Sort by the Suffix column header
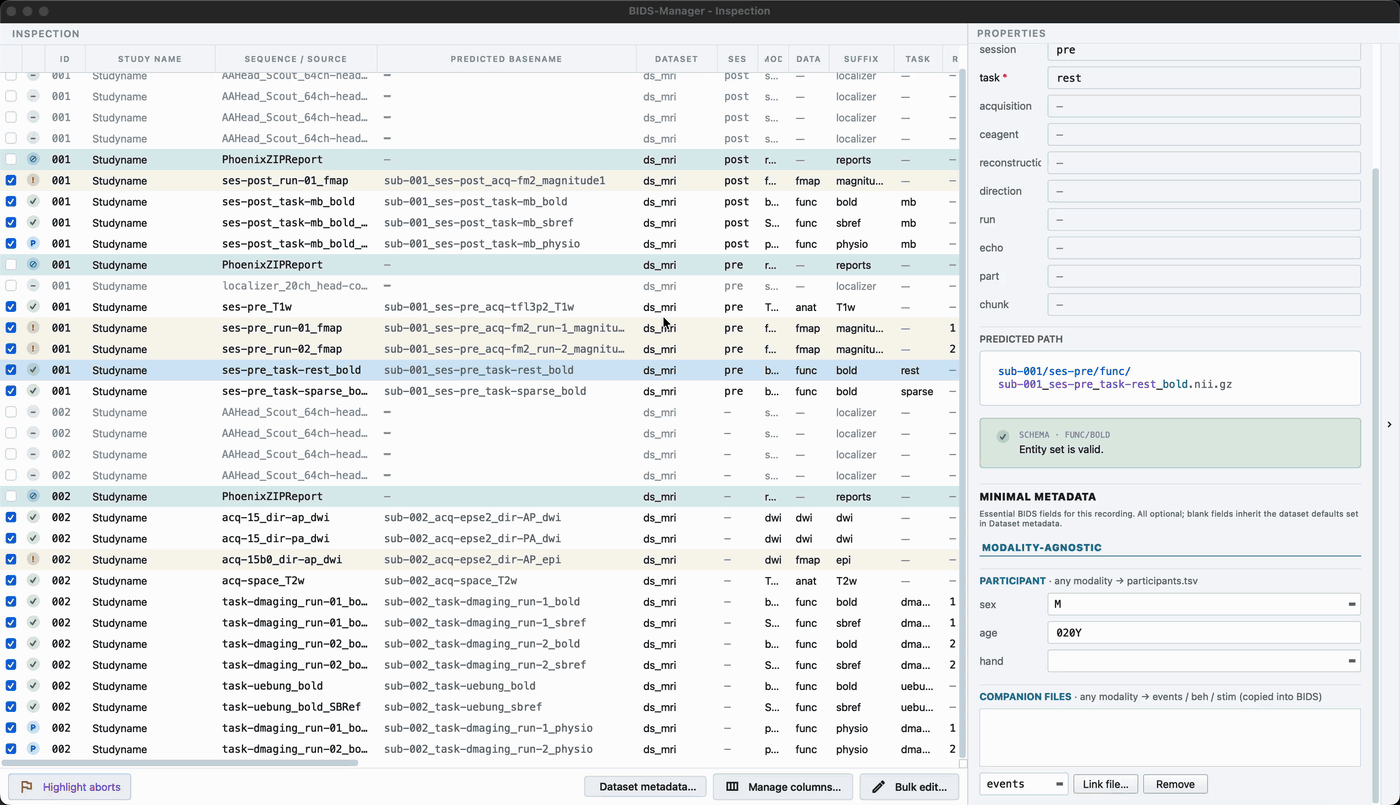 click(861, 59)
